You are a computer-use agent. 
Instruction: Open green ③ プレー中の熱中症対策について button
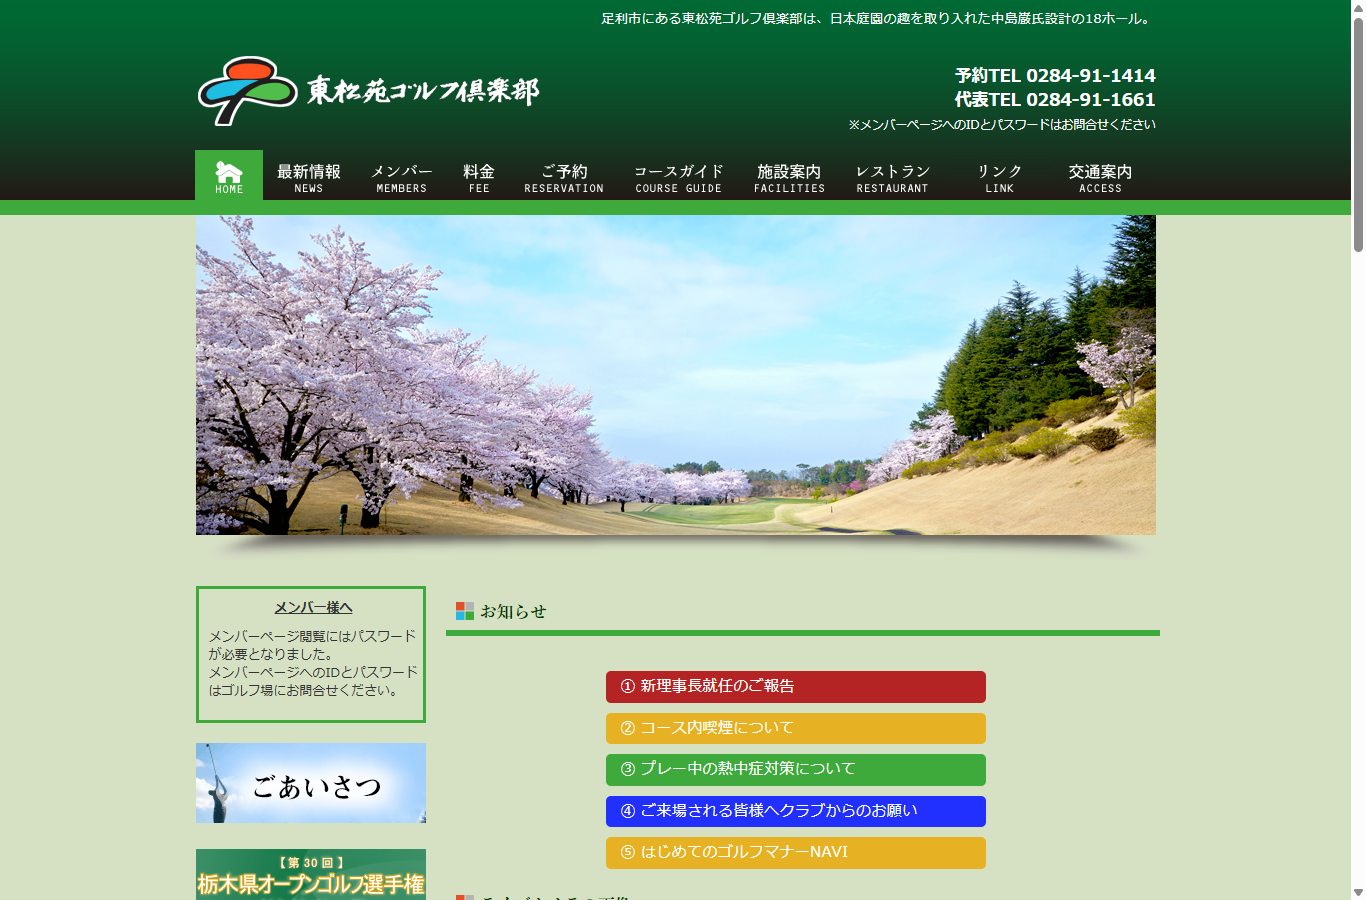(796, 770)
